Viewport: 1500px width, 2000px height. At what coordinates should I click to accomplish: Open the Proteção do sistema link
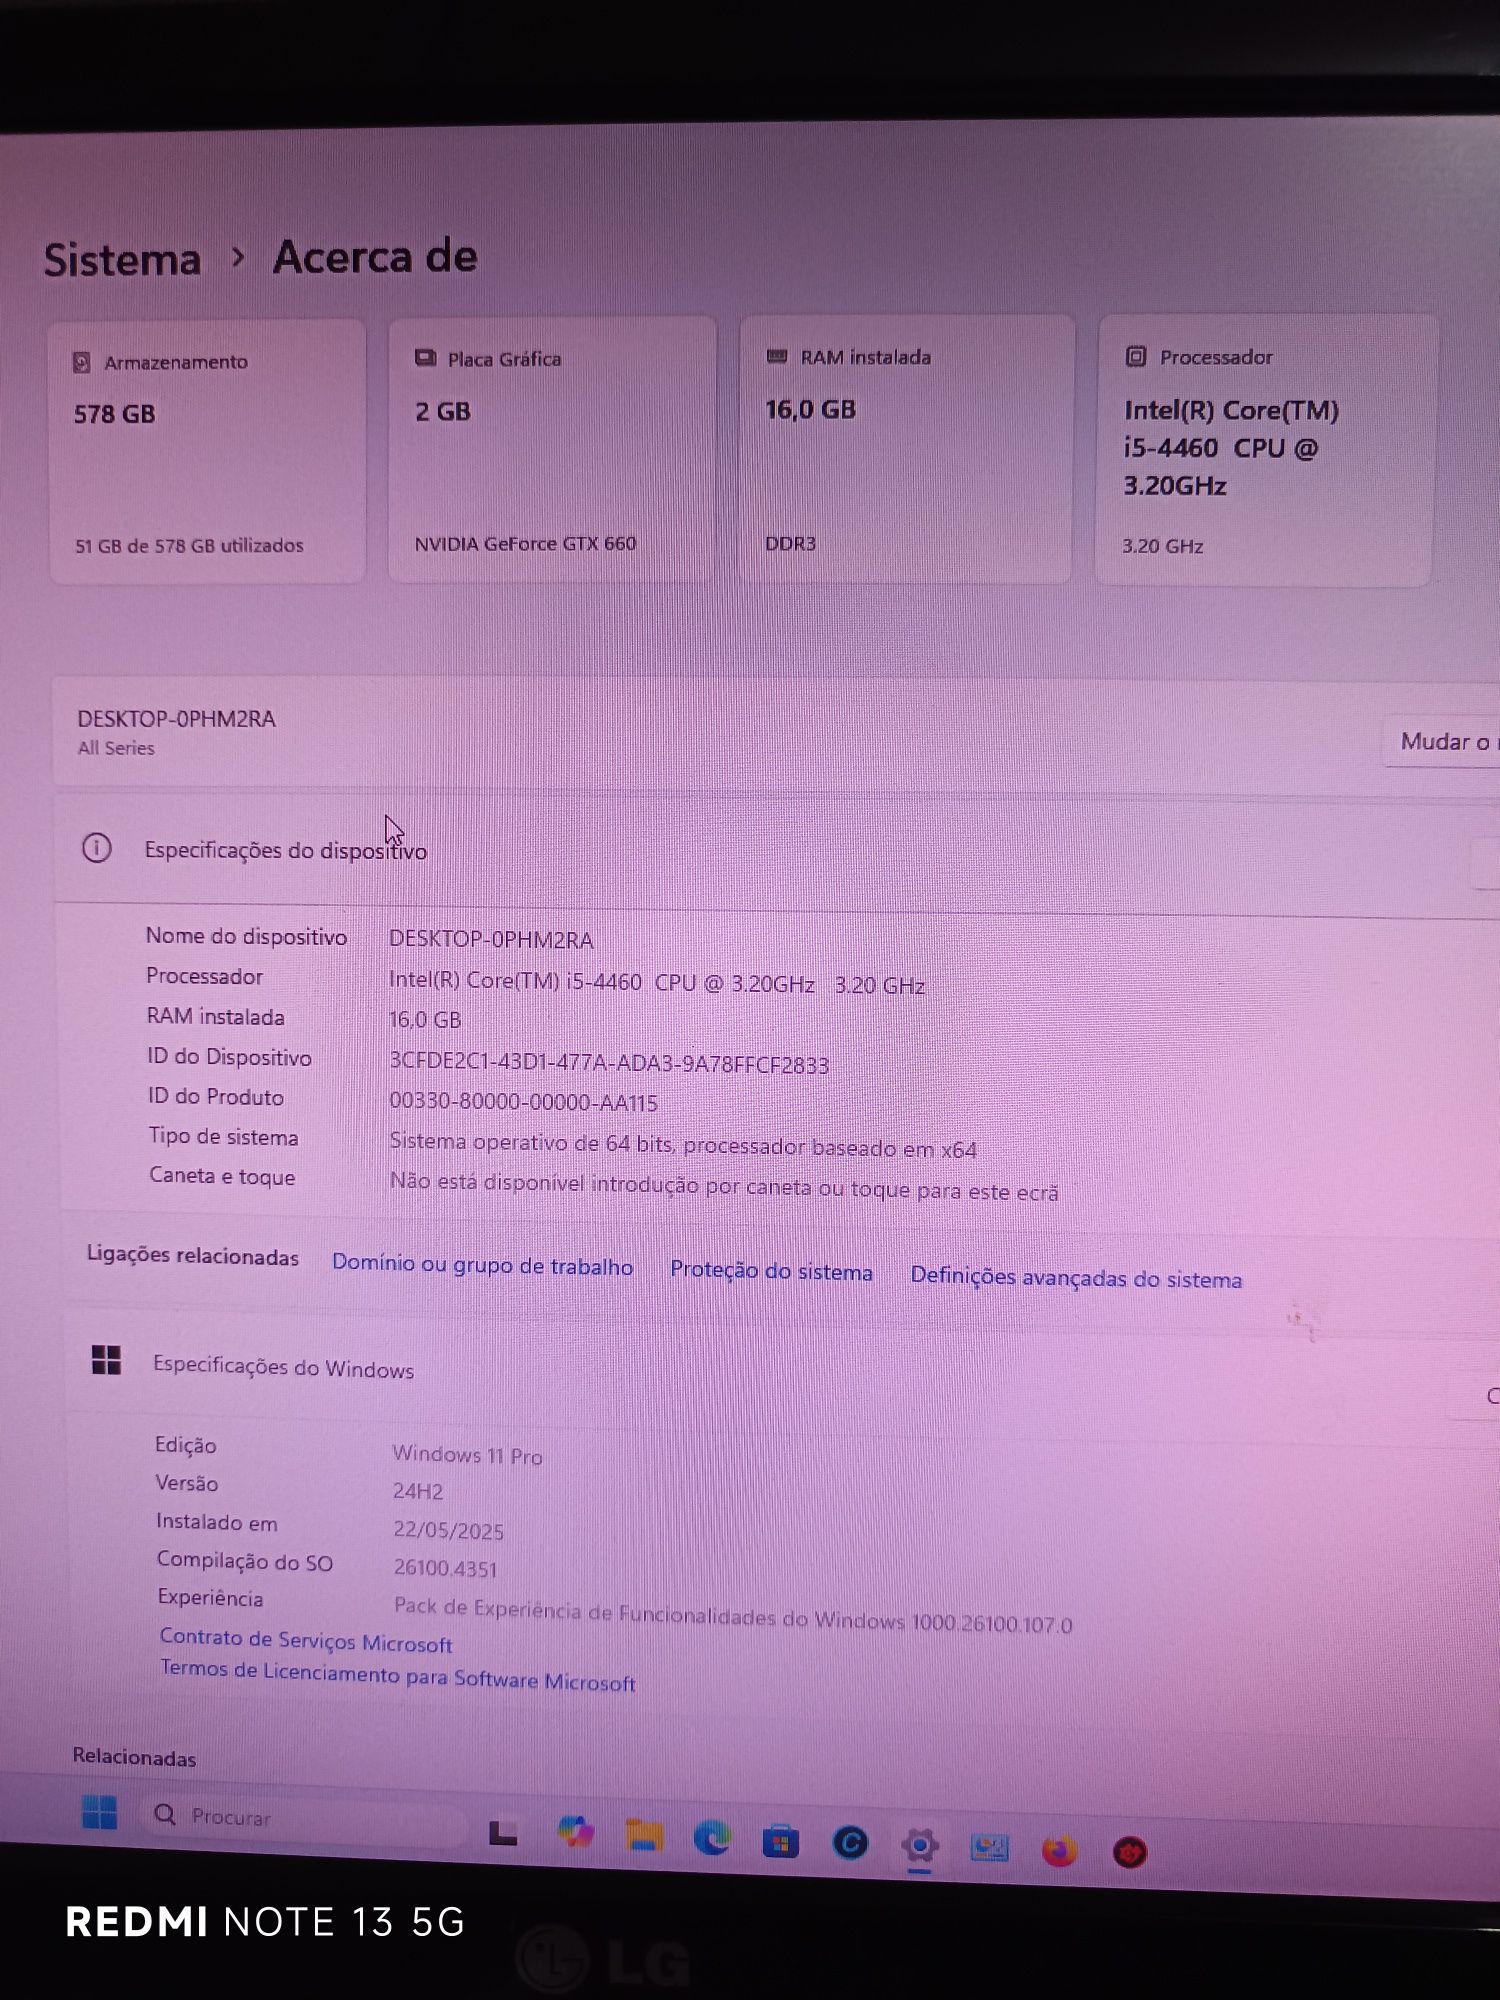tap(771, 1271)
